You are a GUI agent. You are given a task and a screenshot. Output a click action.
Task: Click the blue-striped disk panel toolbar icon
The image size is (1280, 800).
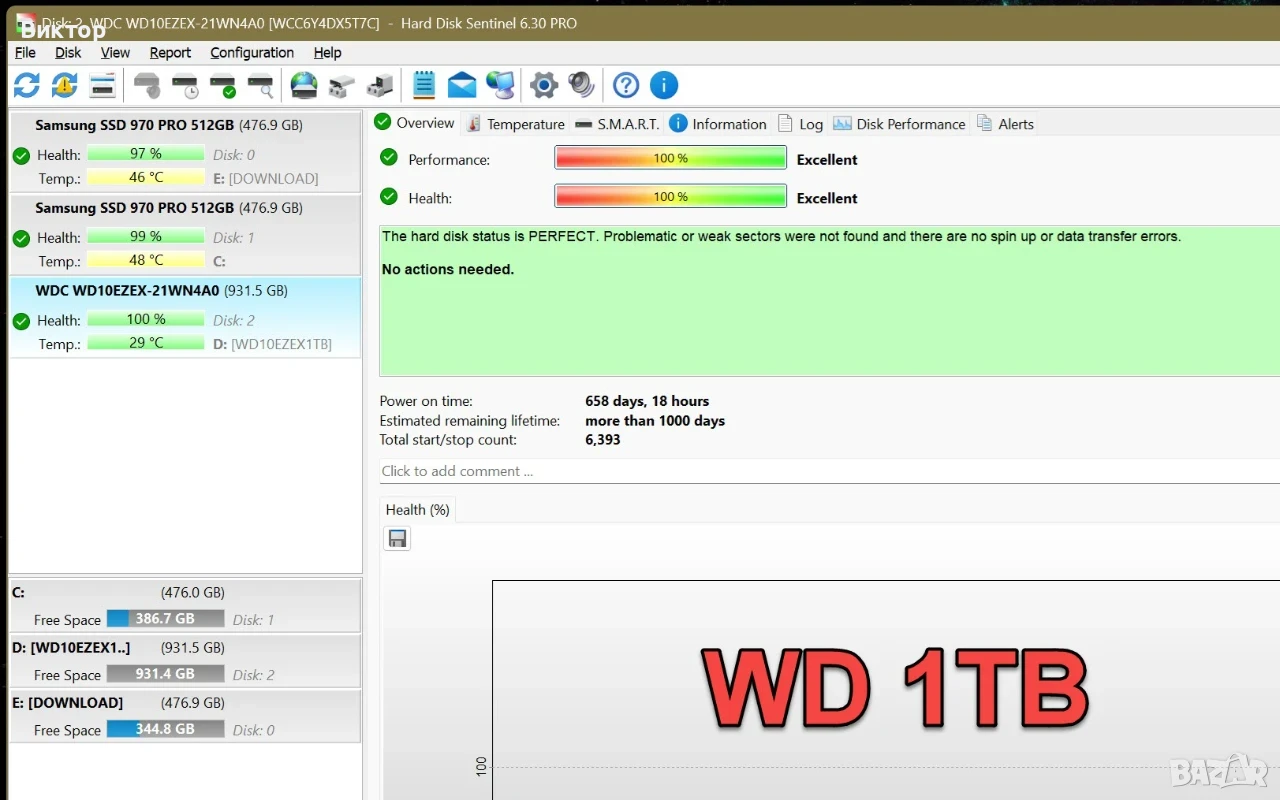pyautogui.click(x=103, y=85)
